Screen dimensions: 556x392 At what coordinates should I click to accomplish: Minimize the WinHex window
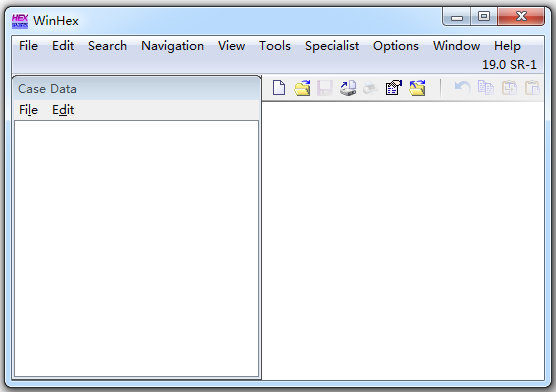[457, 16]
